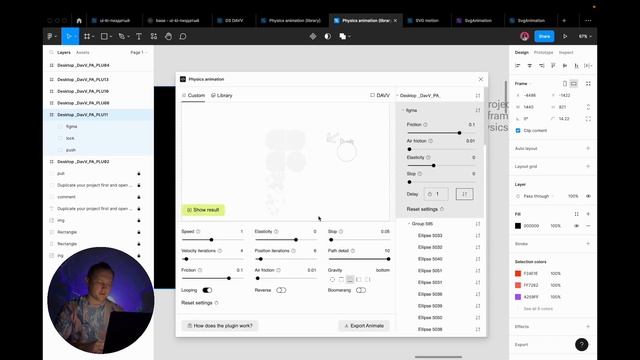
Task: Select landscape frame orientation
Action: pos(573,83)
